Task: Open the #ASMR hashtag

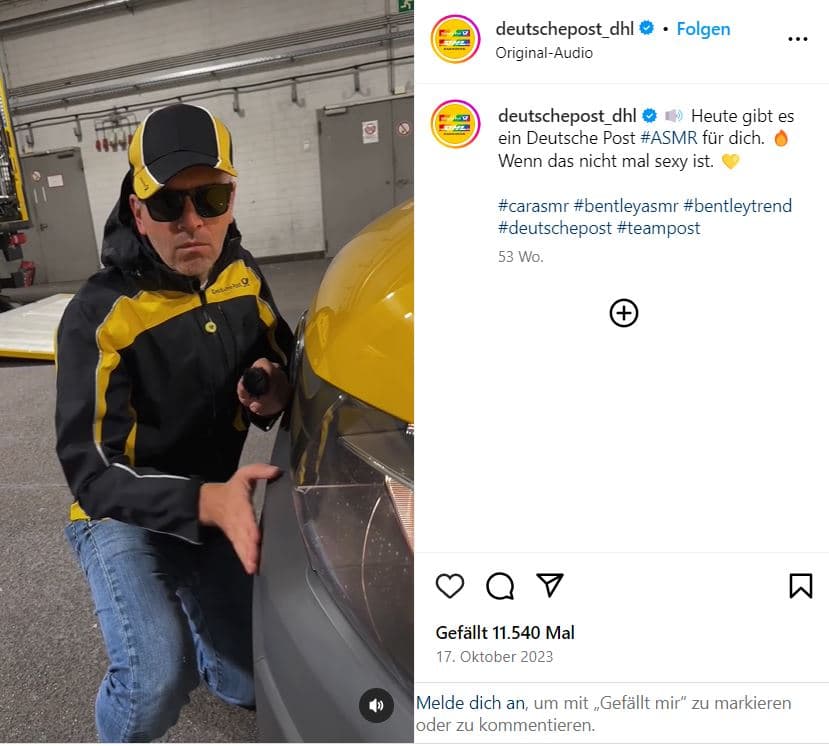Action: tap(669, 138)
